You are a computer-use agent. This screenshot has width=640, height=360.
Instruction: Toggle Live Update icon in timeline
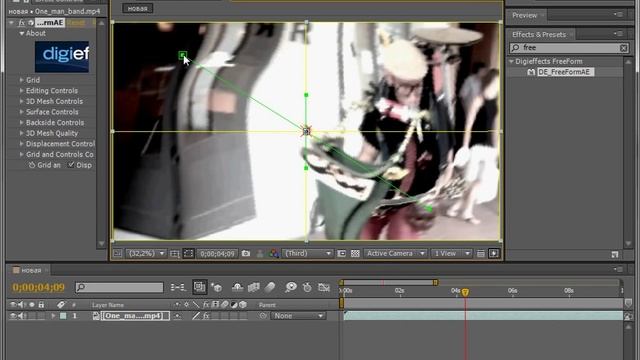(x=200, y=287)
